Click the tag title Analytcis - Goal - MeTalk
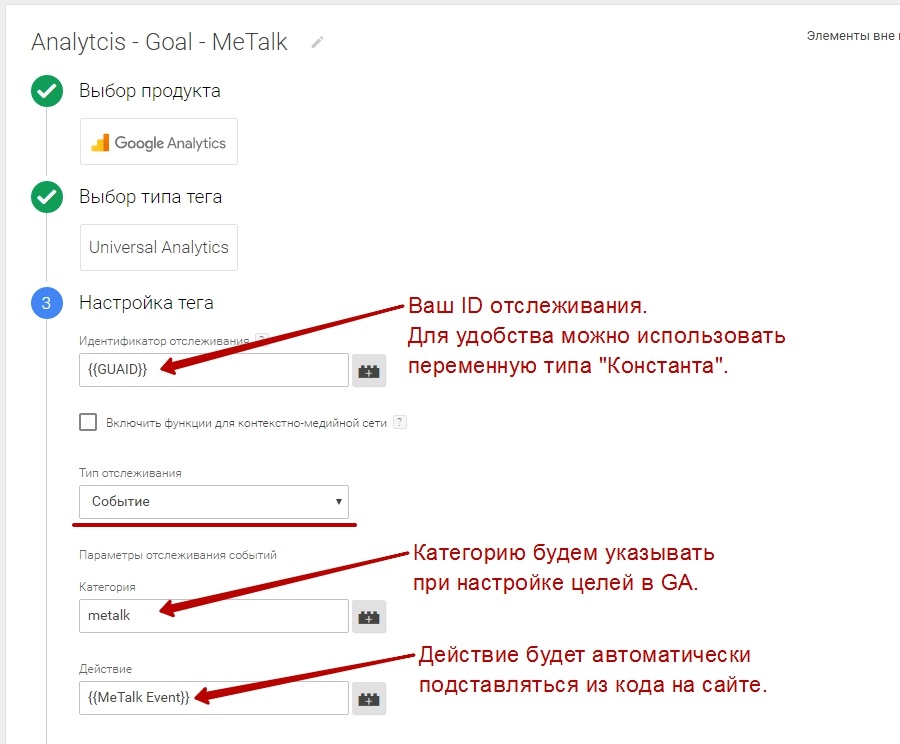 159,42
